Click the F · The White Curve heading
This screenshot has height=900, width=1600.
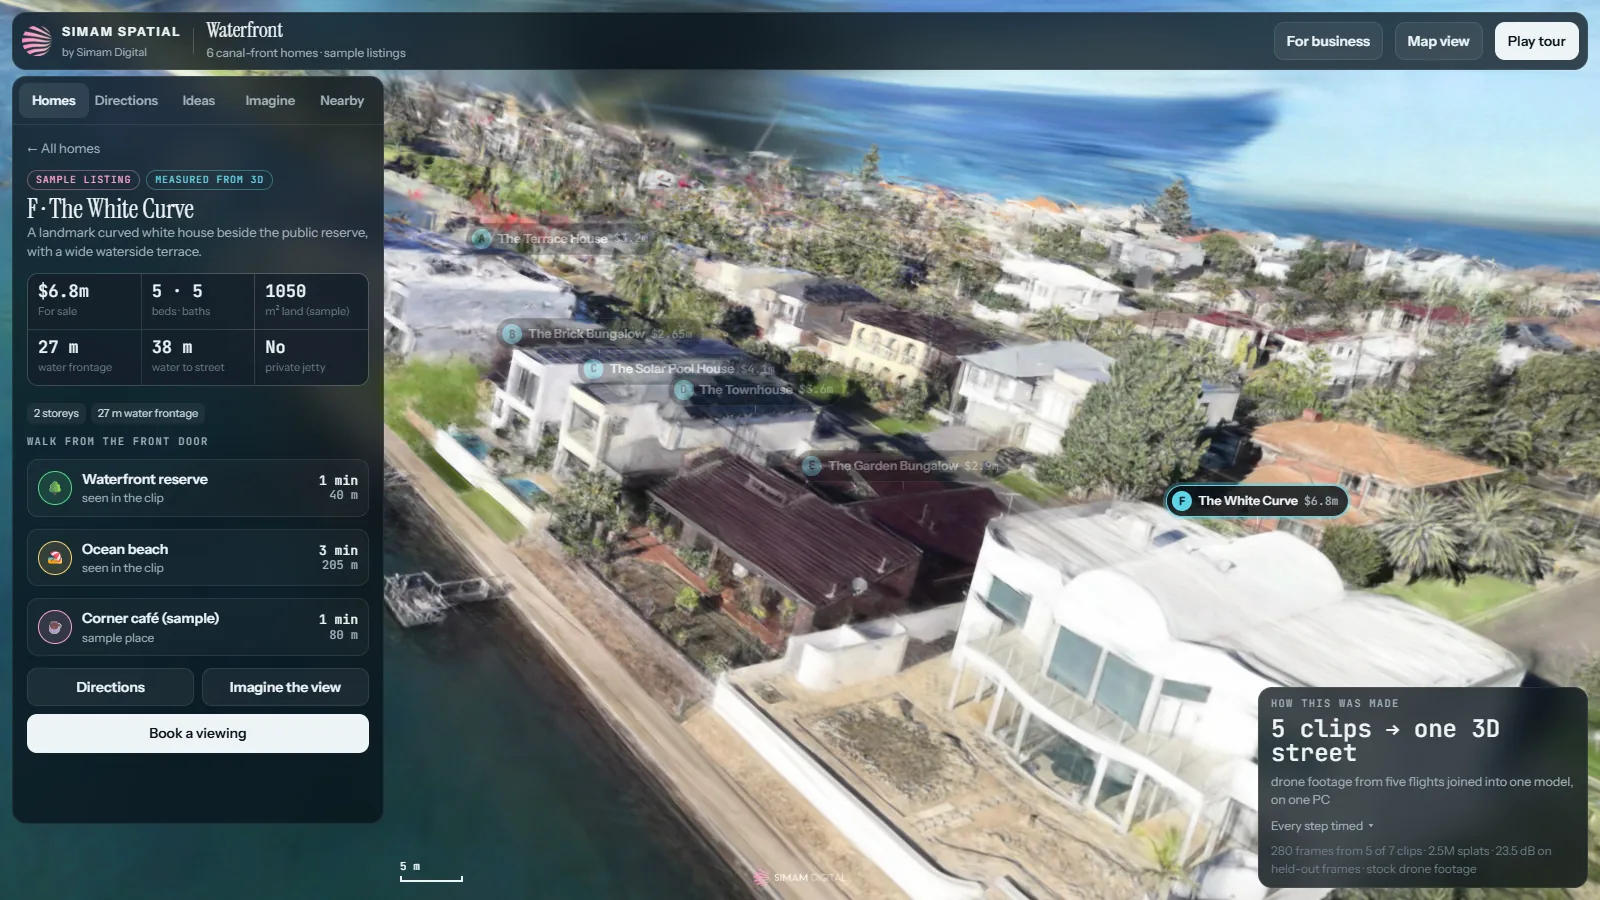pyautogui.click(x=110, y=208)
